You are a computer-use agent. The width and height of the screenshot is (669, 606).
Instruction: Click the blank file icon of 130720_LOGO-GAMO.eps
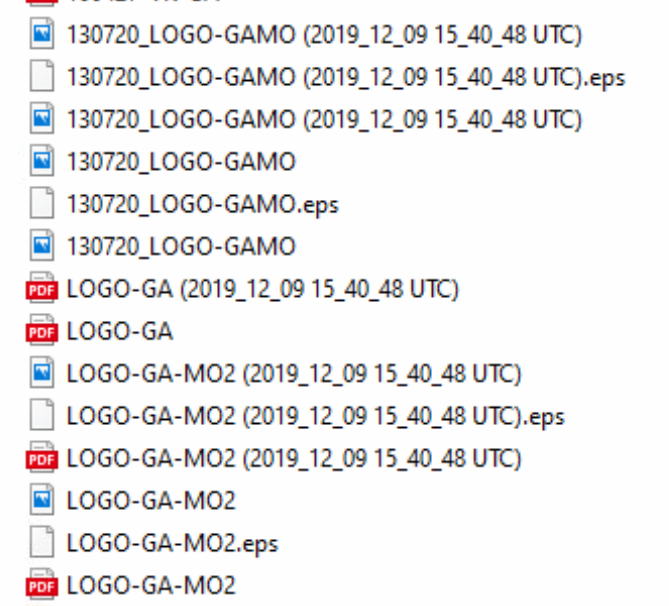point(42,203)
